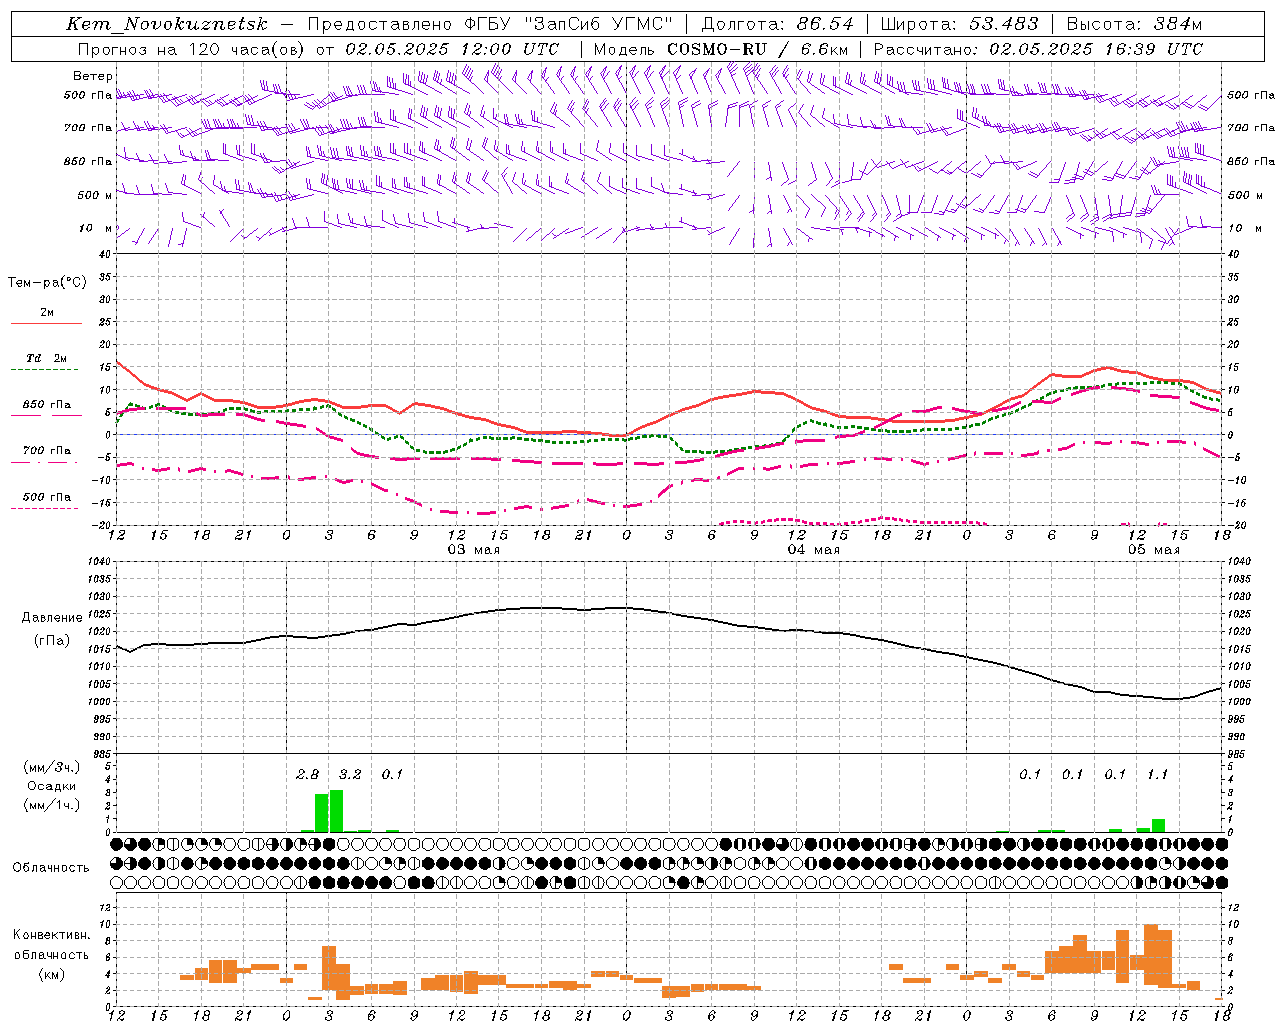Click the Осадки precipitation label

(x=52, y=786)
